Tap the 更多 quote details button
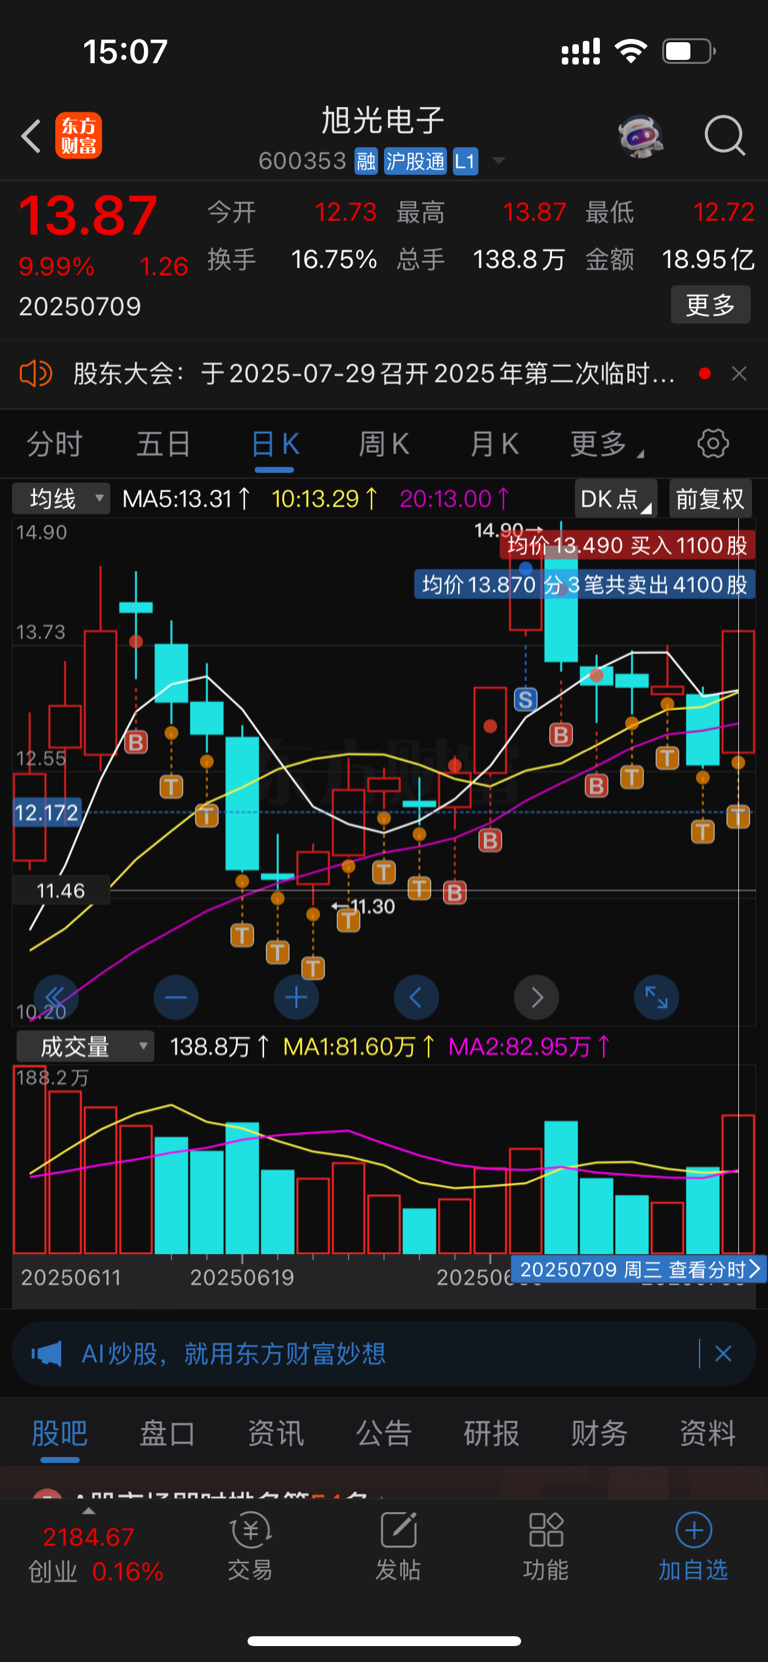The image size is (768, 1663). 710,305
